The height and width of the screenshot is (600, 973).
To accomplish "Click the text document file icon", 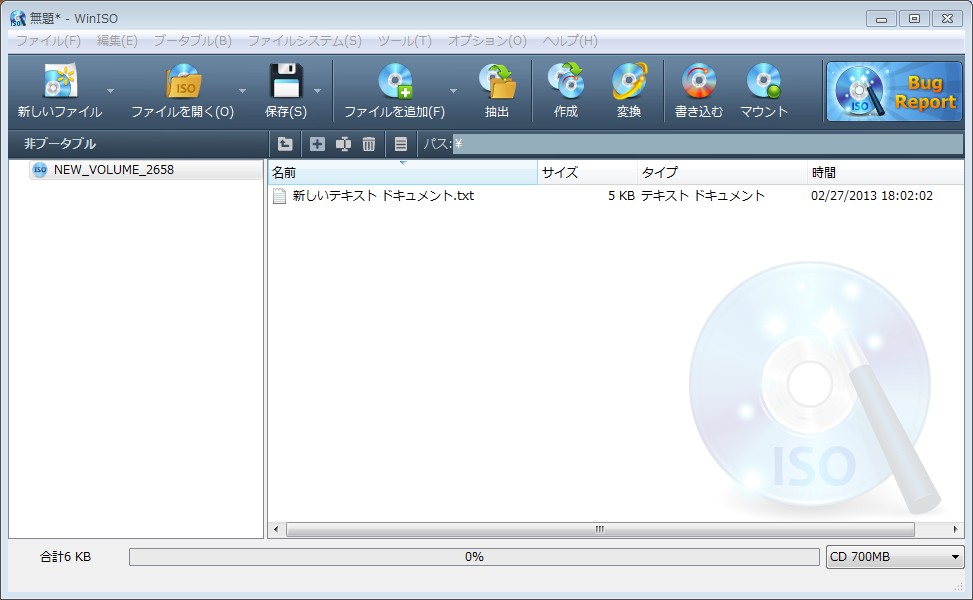I will pos(280,196).
